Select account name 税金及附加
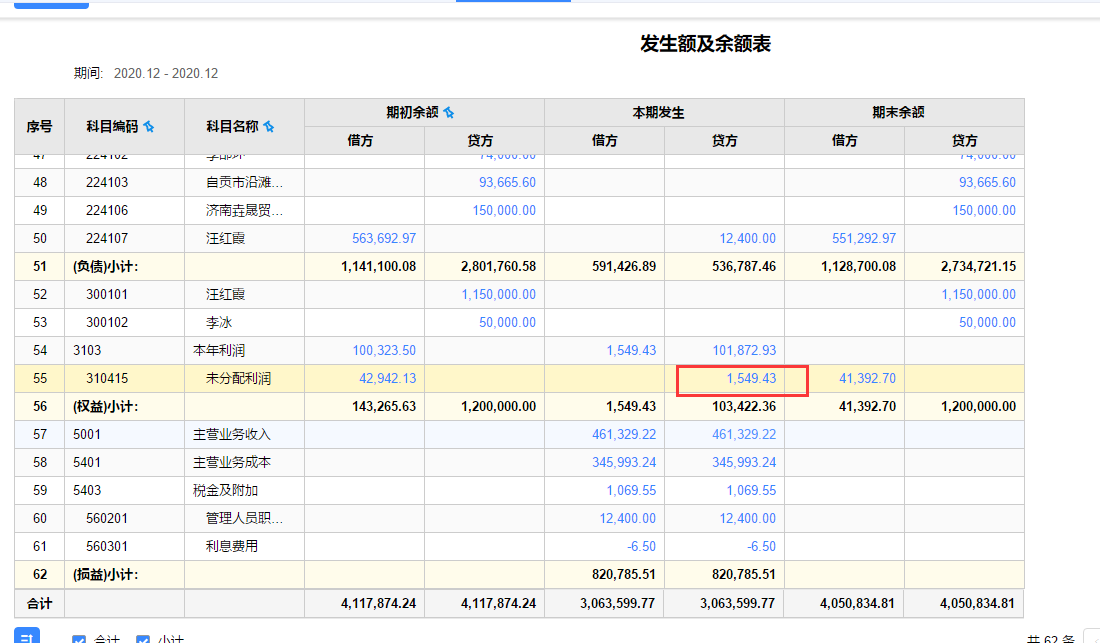Screen dimensions: 1100x643 (225, 491)
